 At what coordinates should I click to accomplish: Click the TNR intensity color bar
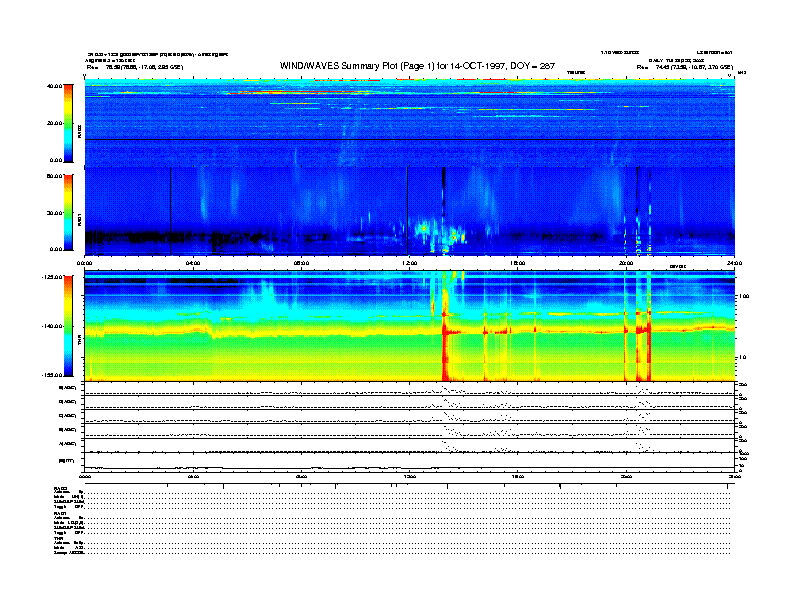(68, 326)
